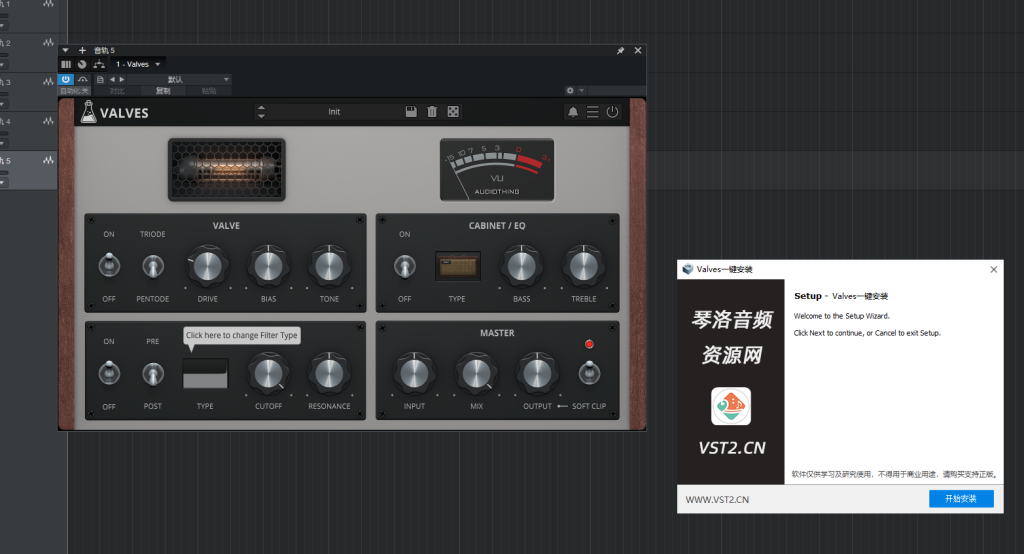This screenshot has width=1024, height=554.
Task: Open the plugin settings gear
Action: click(x=570, y=91)
